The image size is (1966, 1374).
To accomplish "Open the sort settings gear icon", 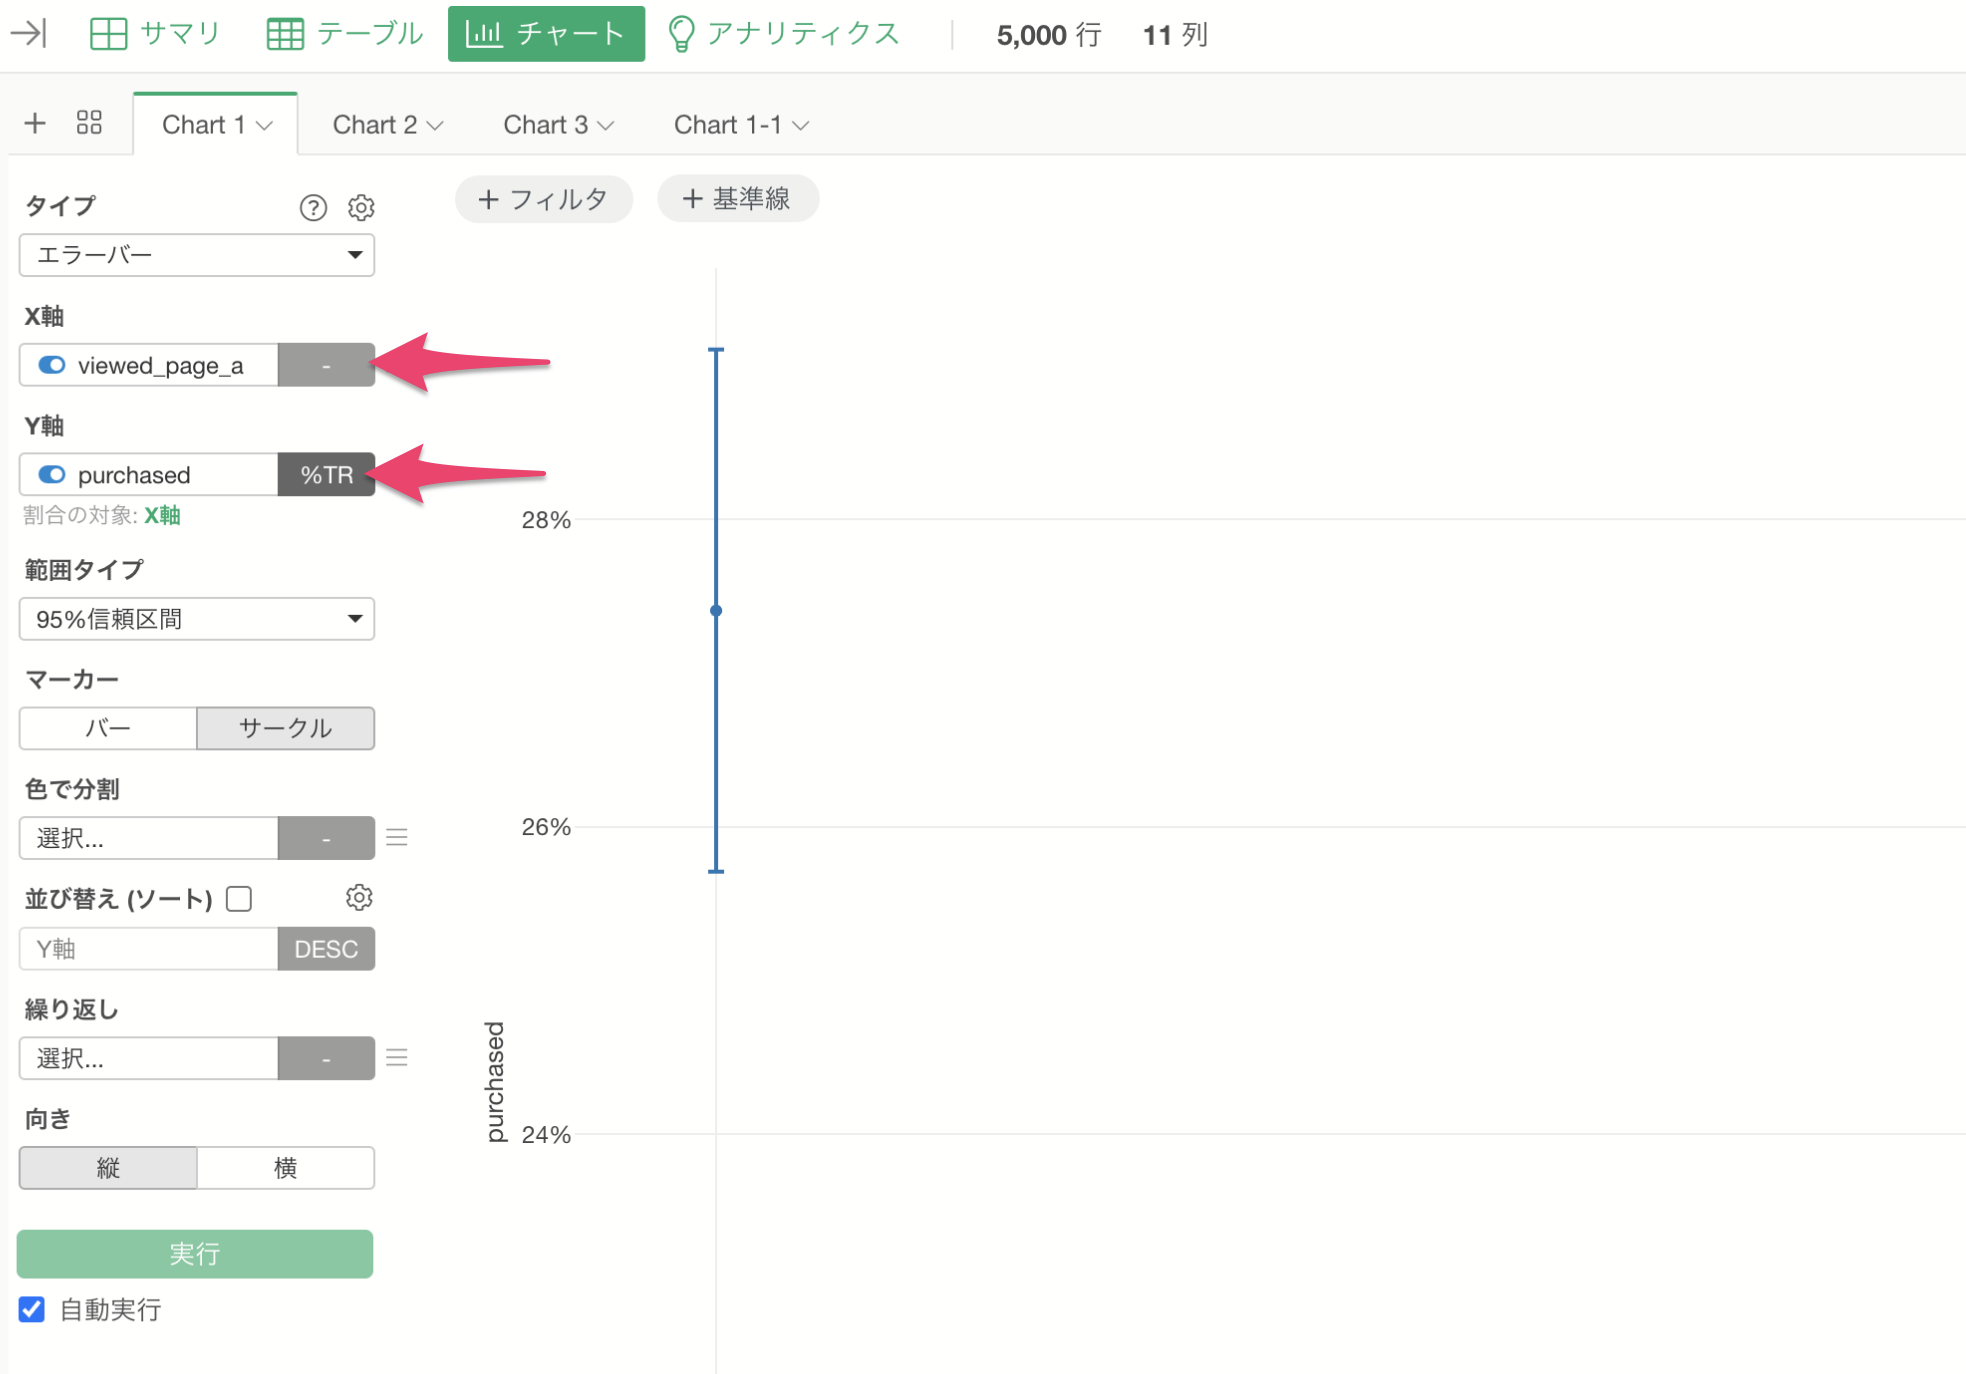I will pos(359,898).
